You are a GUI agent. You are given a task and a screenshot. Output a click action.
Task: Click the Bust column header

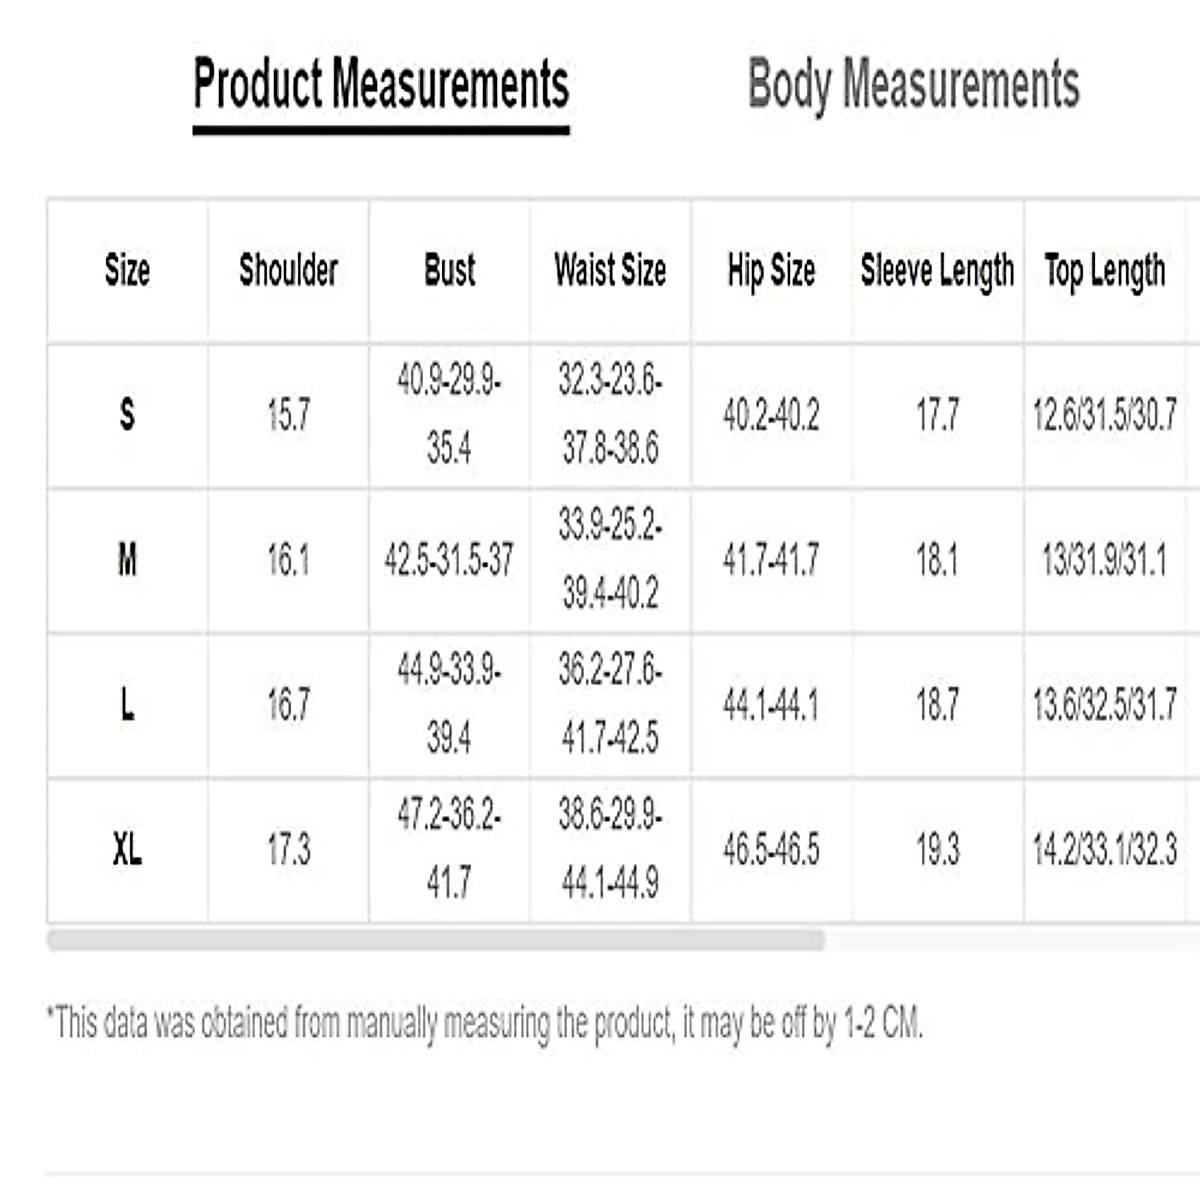(449, 270)
